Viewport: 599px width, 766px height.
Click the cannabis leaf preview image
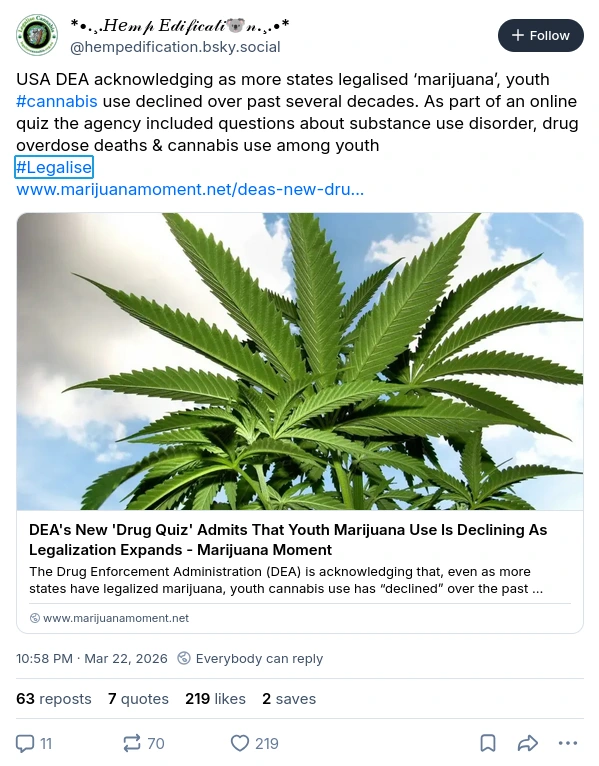tap(300, 362)
